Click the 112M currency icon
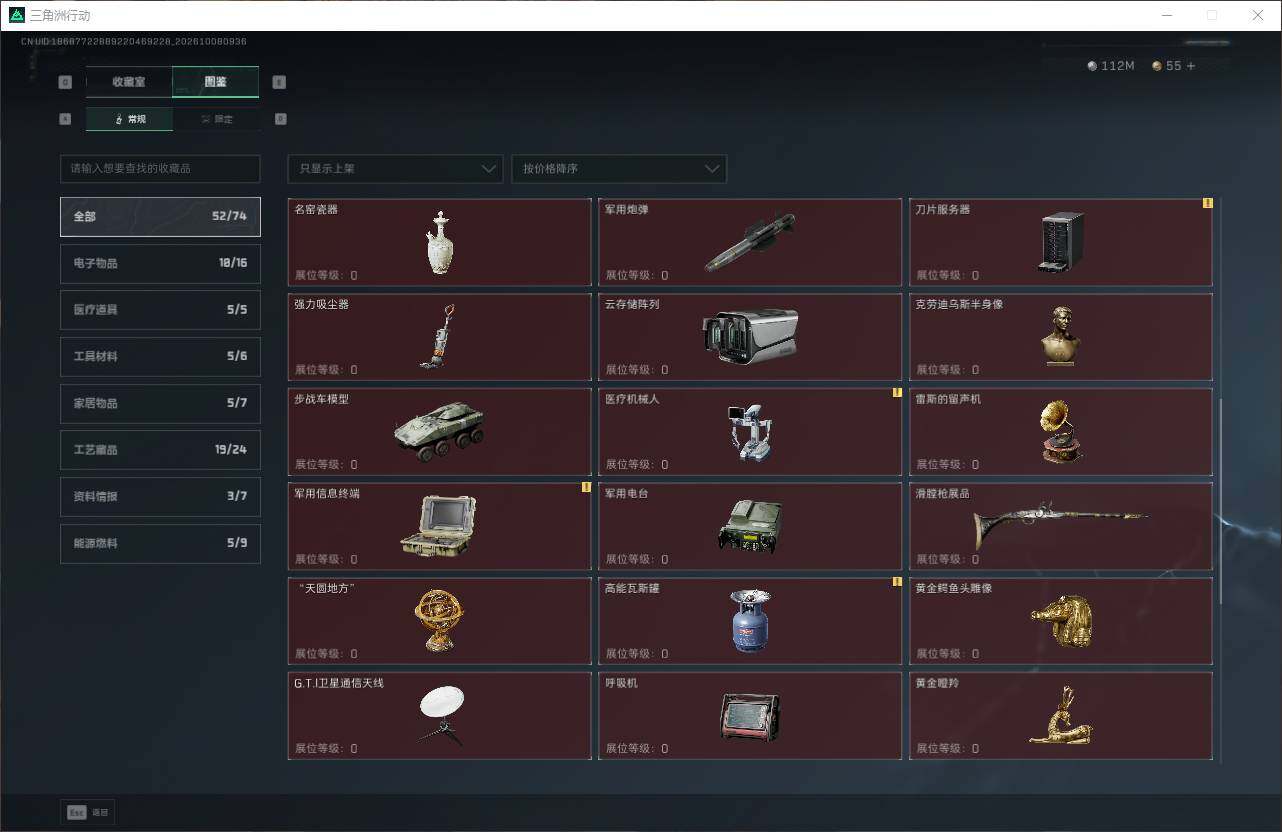 coord(1092,66)
